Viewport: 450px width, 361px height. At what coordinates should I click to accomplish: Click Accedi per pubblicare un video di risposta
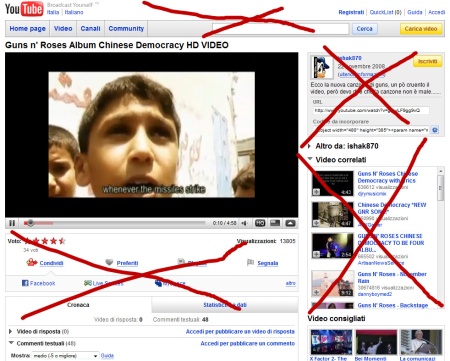pyautogui.click(x=240, y=331)
